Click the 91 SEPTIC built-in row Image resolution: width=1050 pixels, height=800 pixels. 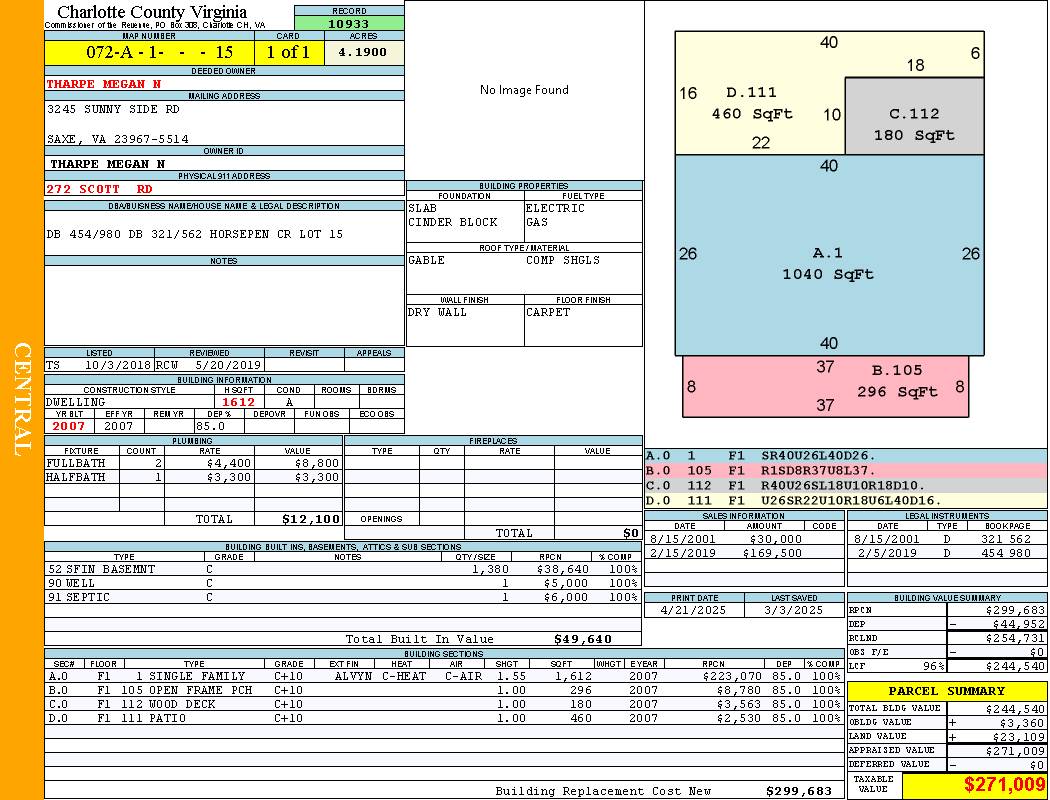(x=343, y=597)
